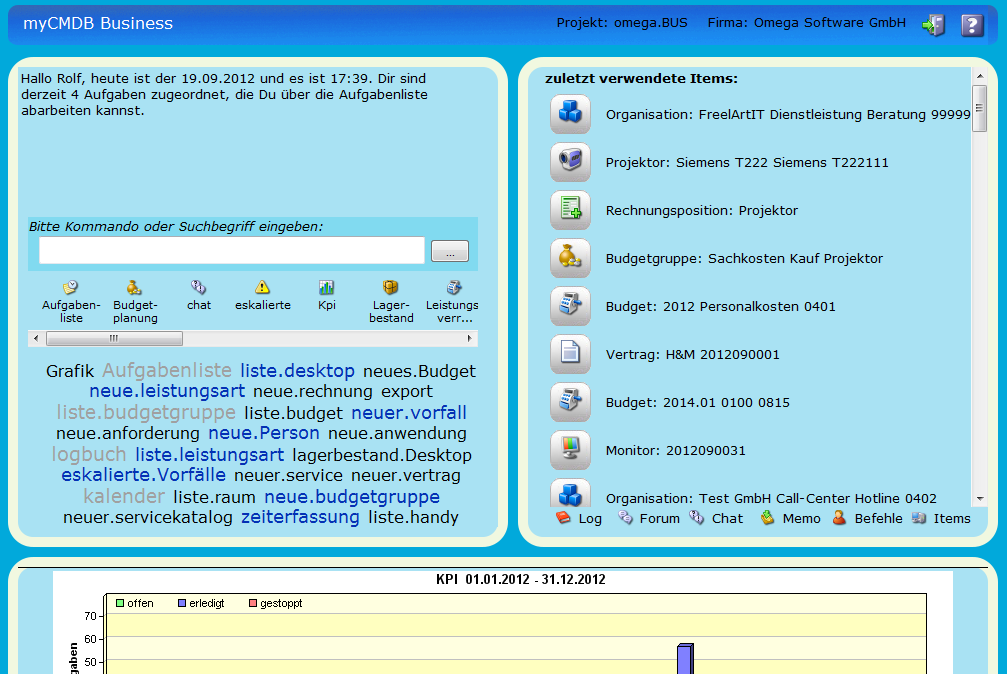Screen dimensions: 1007x674
Task: Select the Befehle tab
Action: click(x=868, y=518)
